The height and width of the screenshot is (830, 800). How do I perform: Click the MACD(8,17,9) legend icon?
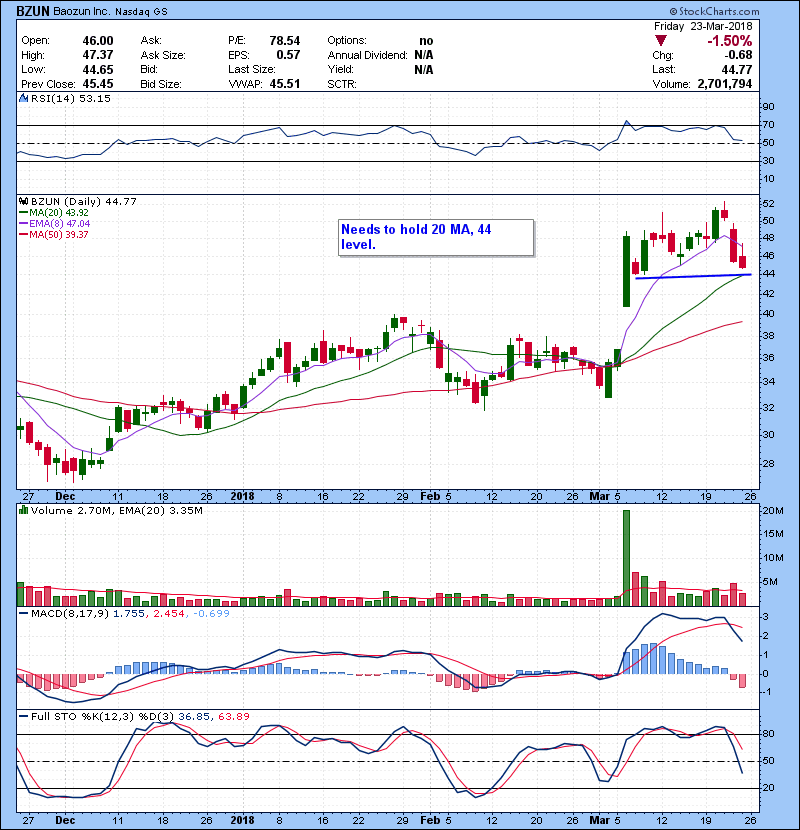coord(23,612)
